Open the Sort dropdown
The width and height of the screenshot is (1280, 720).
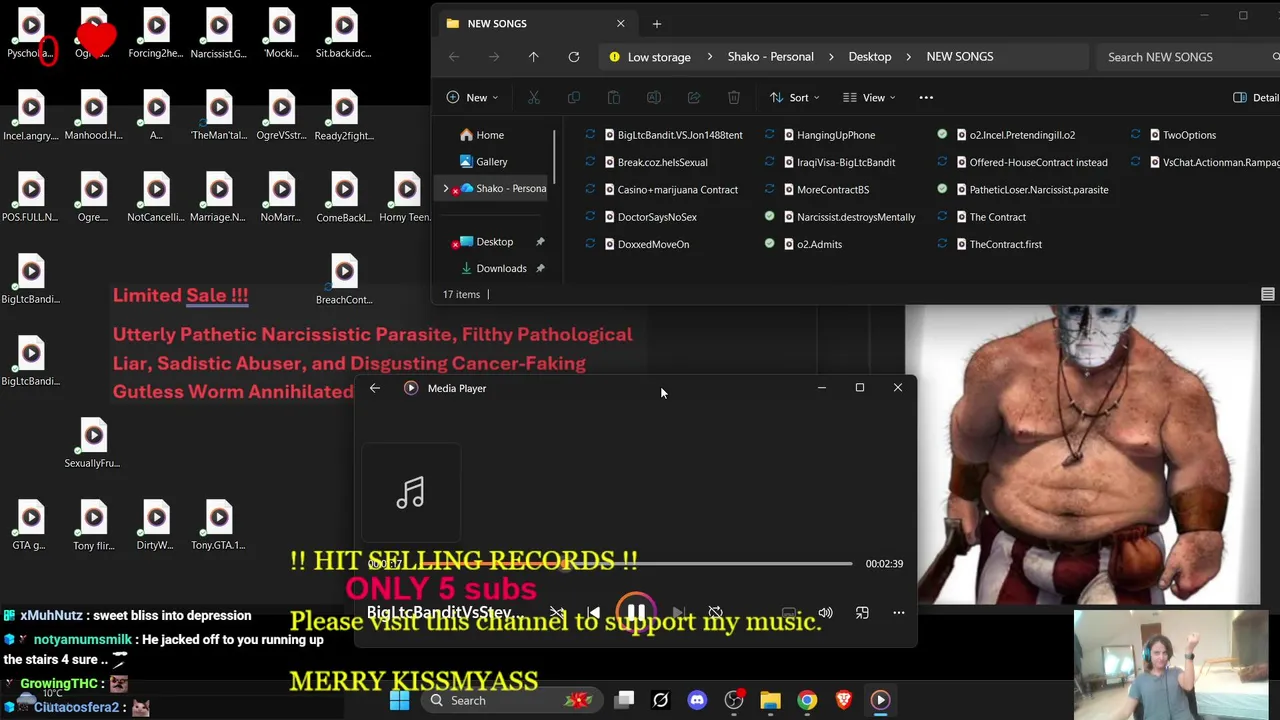pos(794,97)
